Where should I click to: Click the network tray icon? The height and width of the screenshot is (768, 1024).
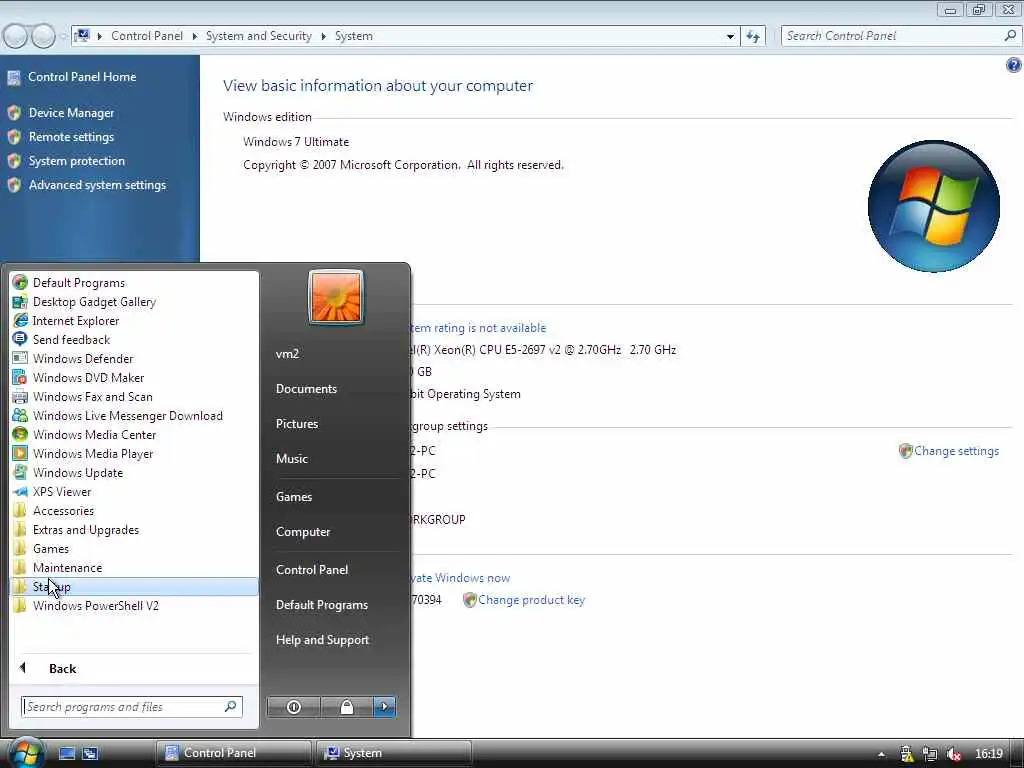click(930, 754)
